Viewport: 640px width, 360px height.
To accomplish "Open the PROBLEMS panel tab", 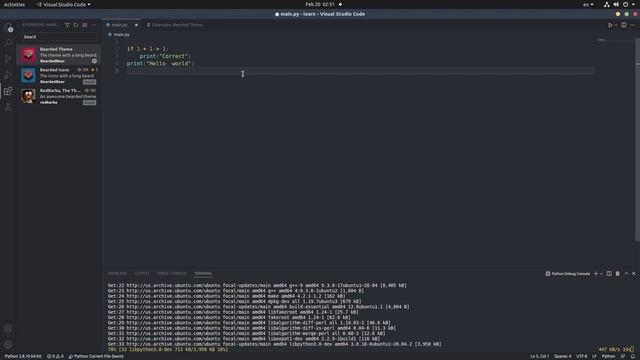I will point(117,273).
